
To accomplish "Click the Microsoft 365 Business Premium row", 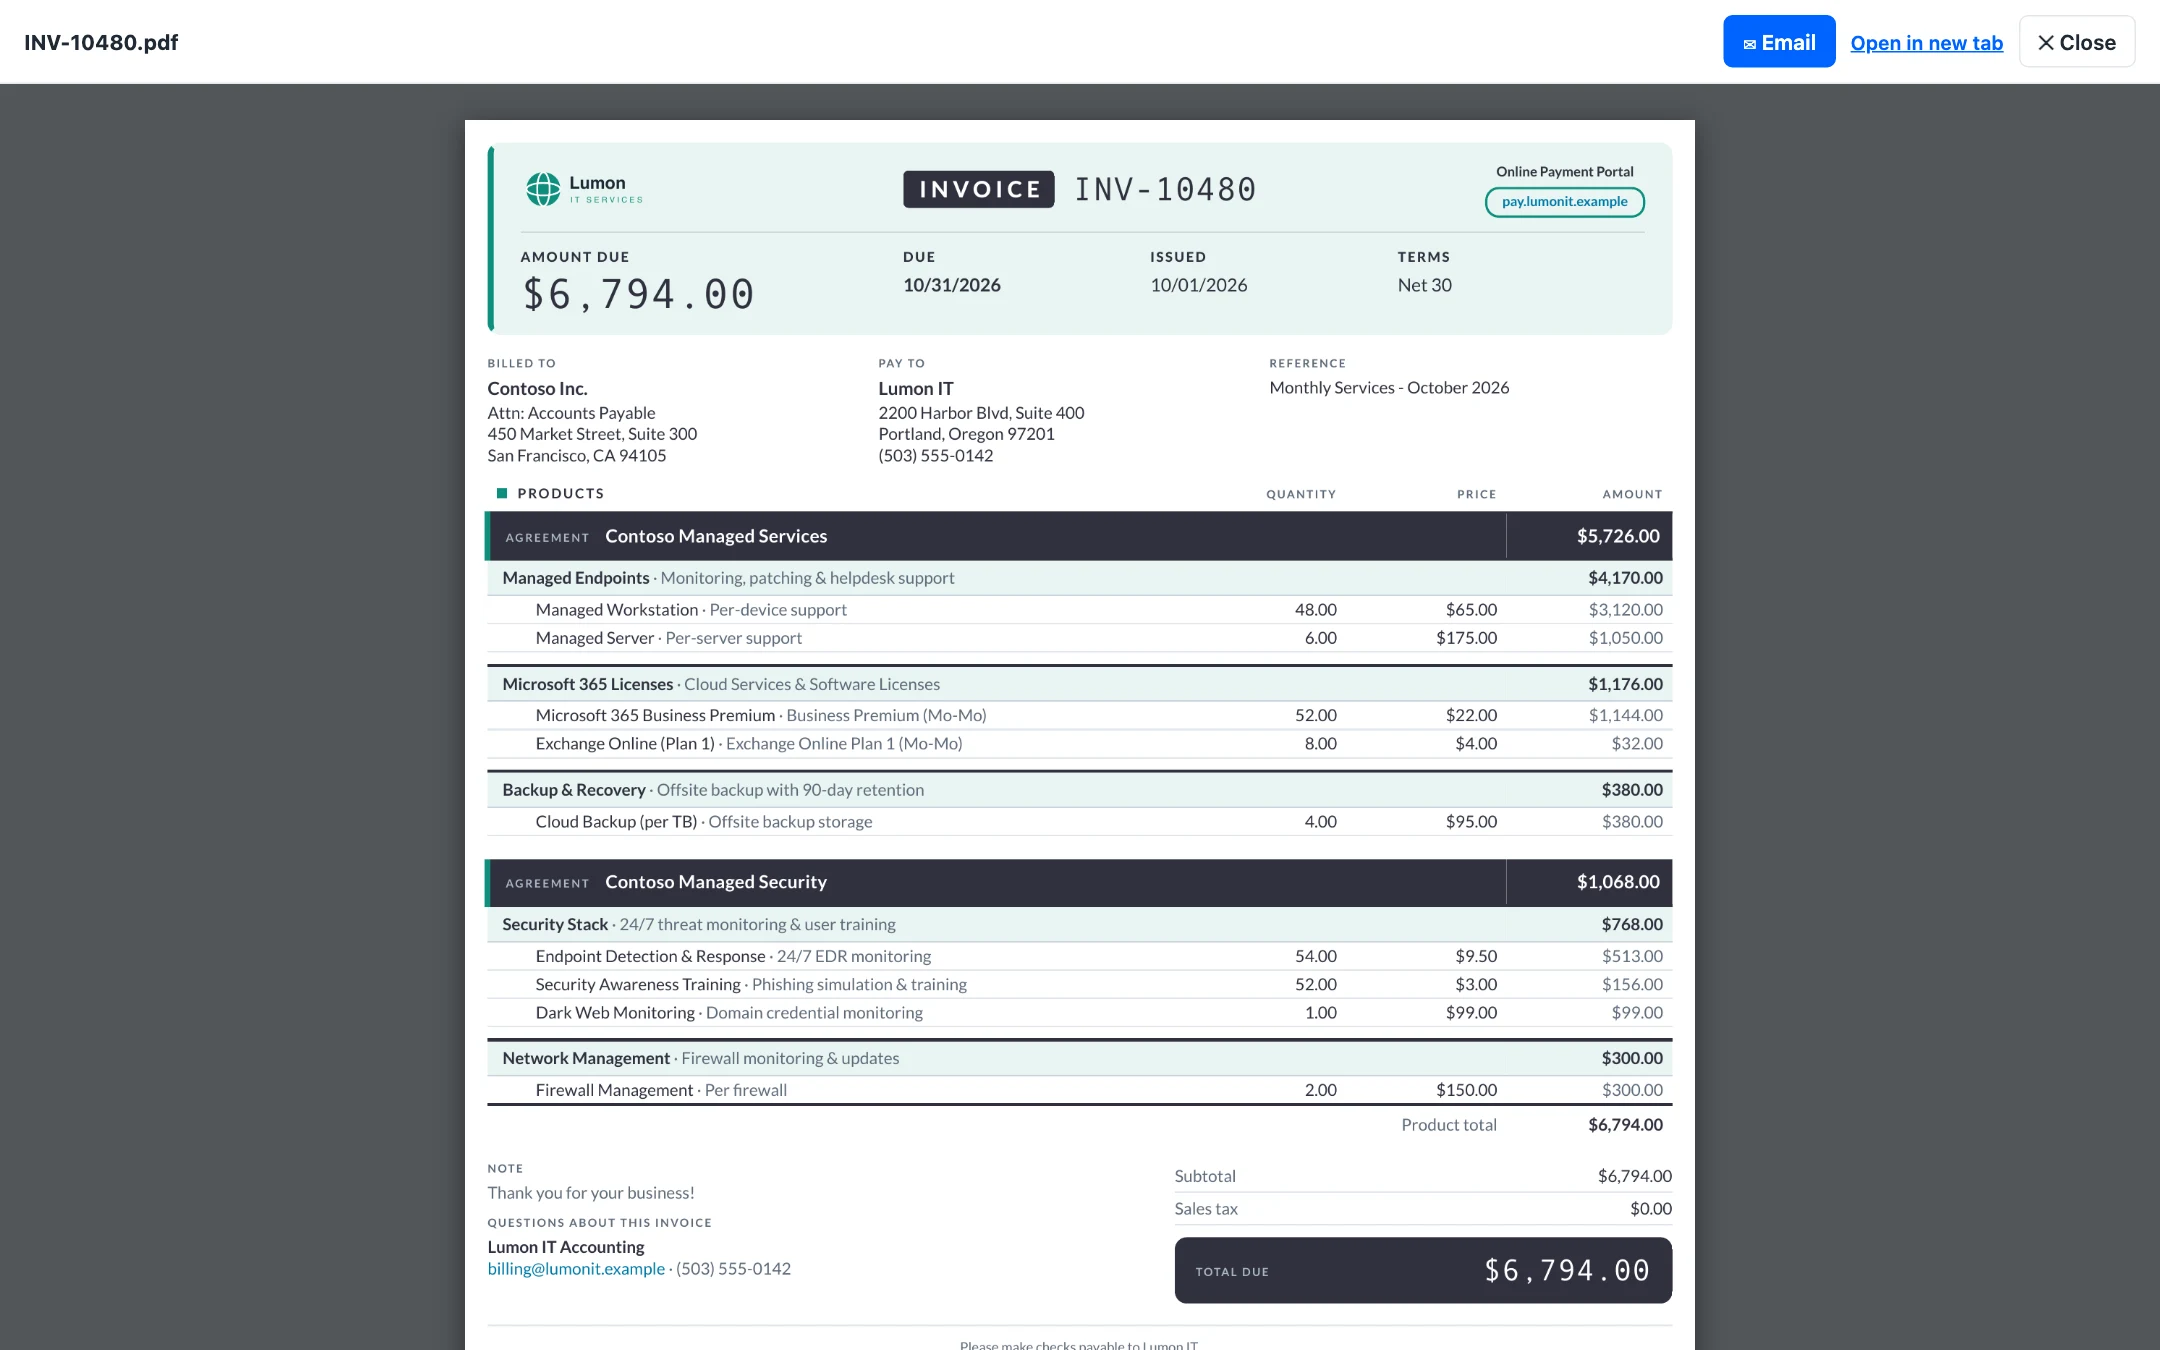I will 1079,716.
